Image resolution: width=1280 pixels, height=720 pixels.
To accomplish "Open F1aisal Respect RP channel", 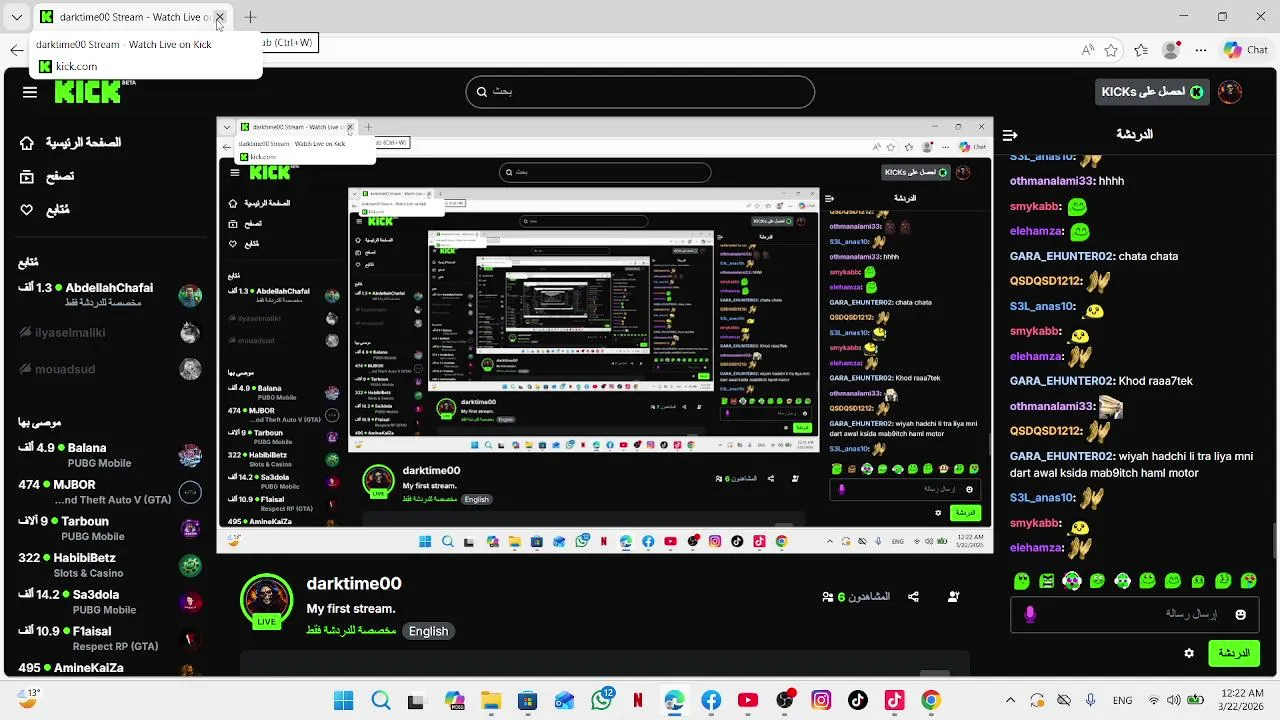I will [110, 638].
